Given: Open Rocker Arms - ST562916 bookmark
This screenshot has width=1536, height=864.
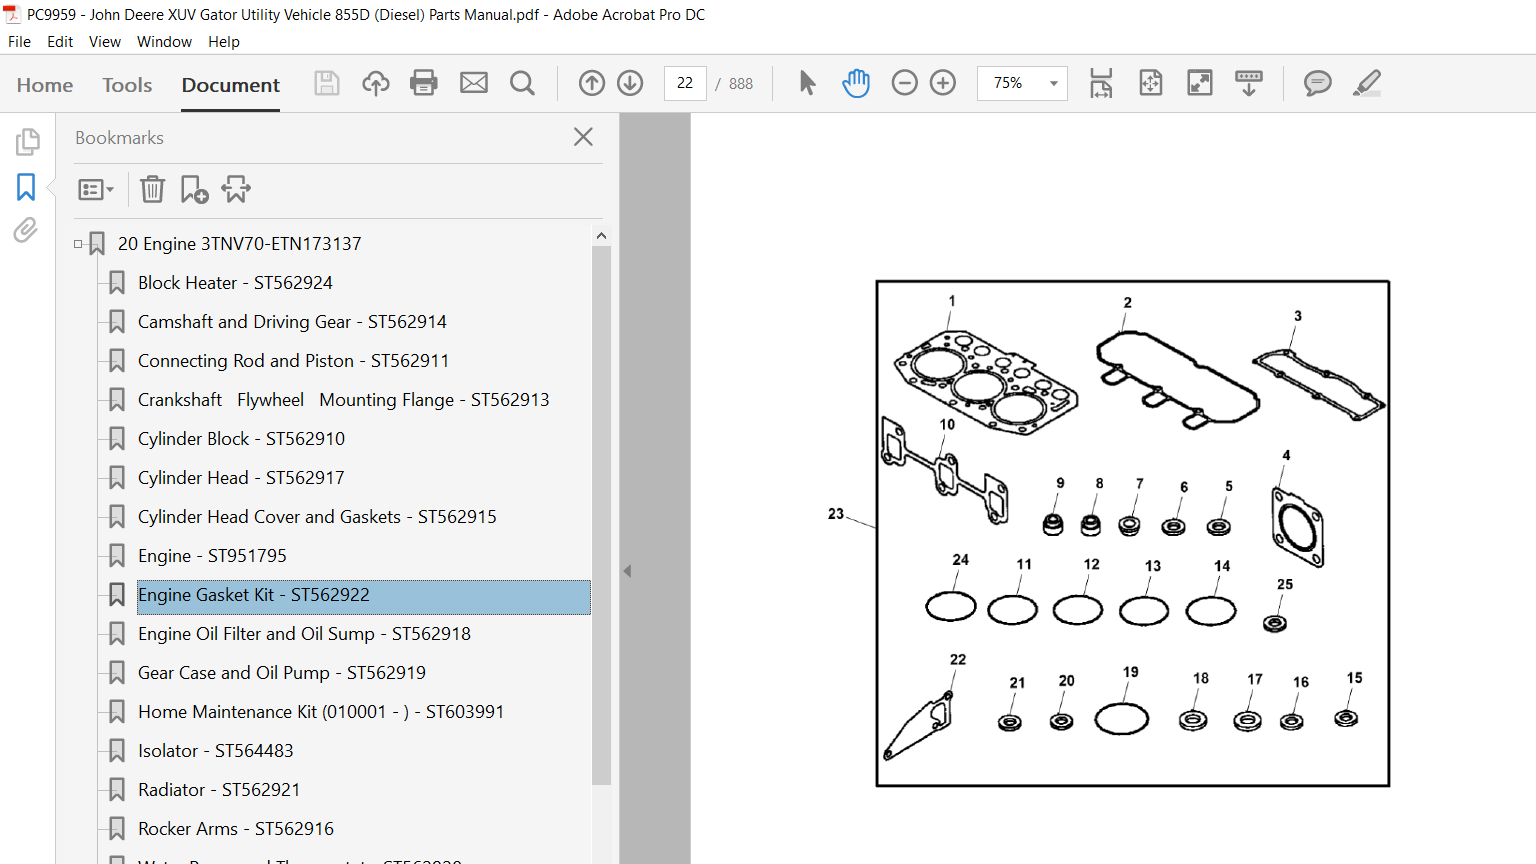Looking at the screenshot, I should click(236, 829).
